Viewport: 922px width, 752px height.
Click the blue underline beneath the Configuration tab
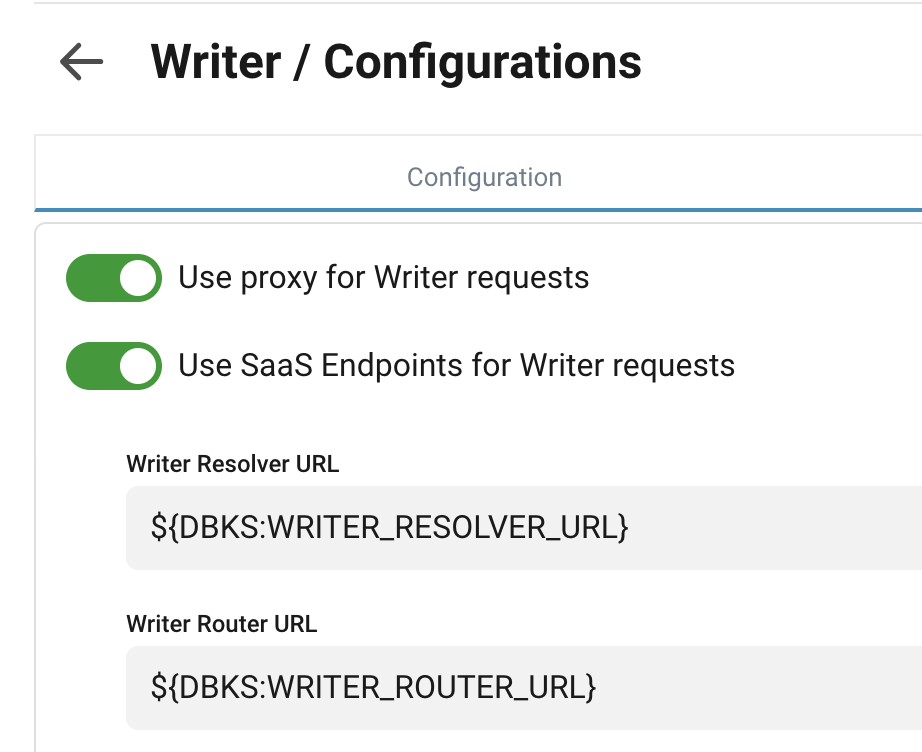pyautogui.click(x=478, y=209)
